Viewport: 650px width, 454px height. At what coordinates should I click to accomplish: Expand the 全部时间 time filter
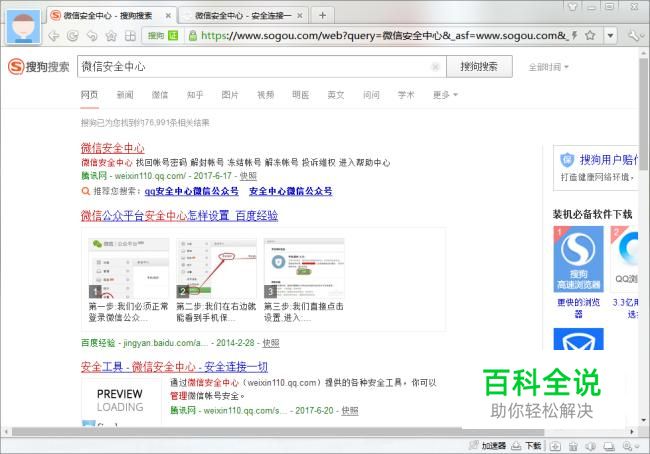(x=548, y=67)
